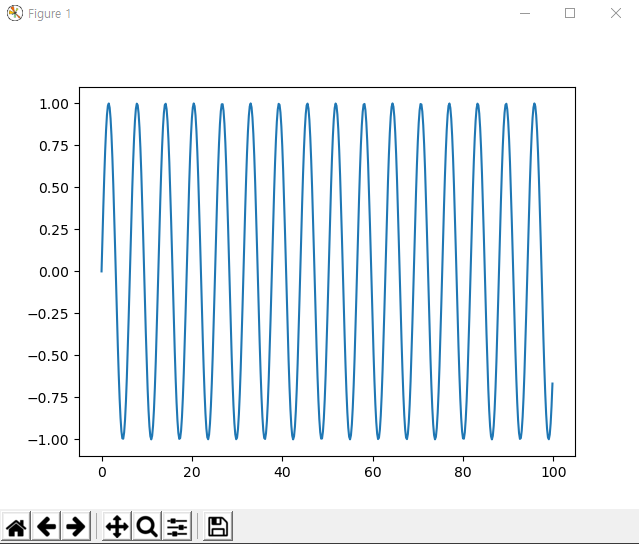
Task: Click the x-axis label 100
Action: click(x=553, y=472)
